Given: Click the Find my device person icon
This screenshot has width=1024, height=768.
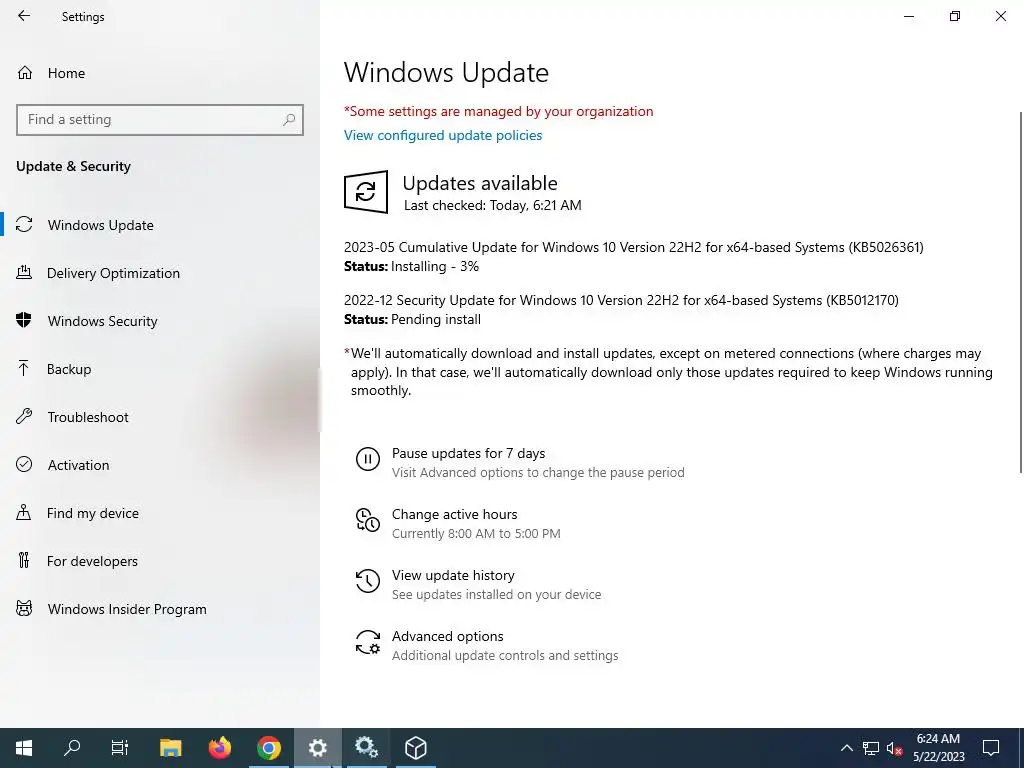Looking at the screenshot, I should point(24,512).
